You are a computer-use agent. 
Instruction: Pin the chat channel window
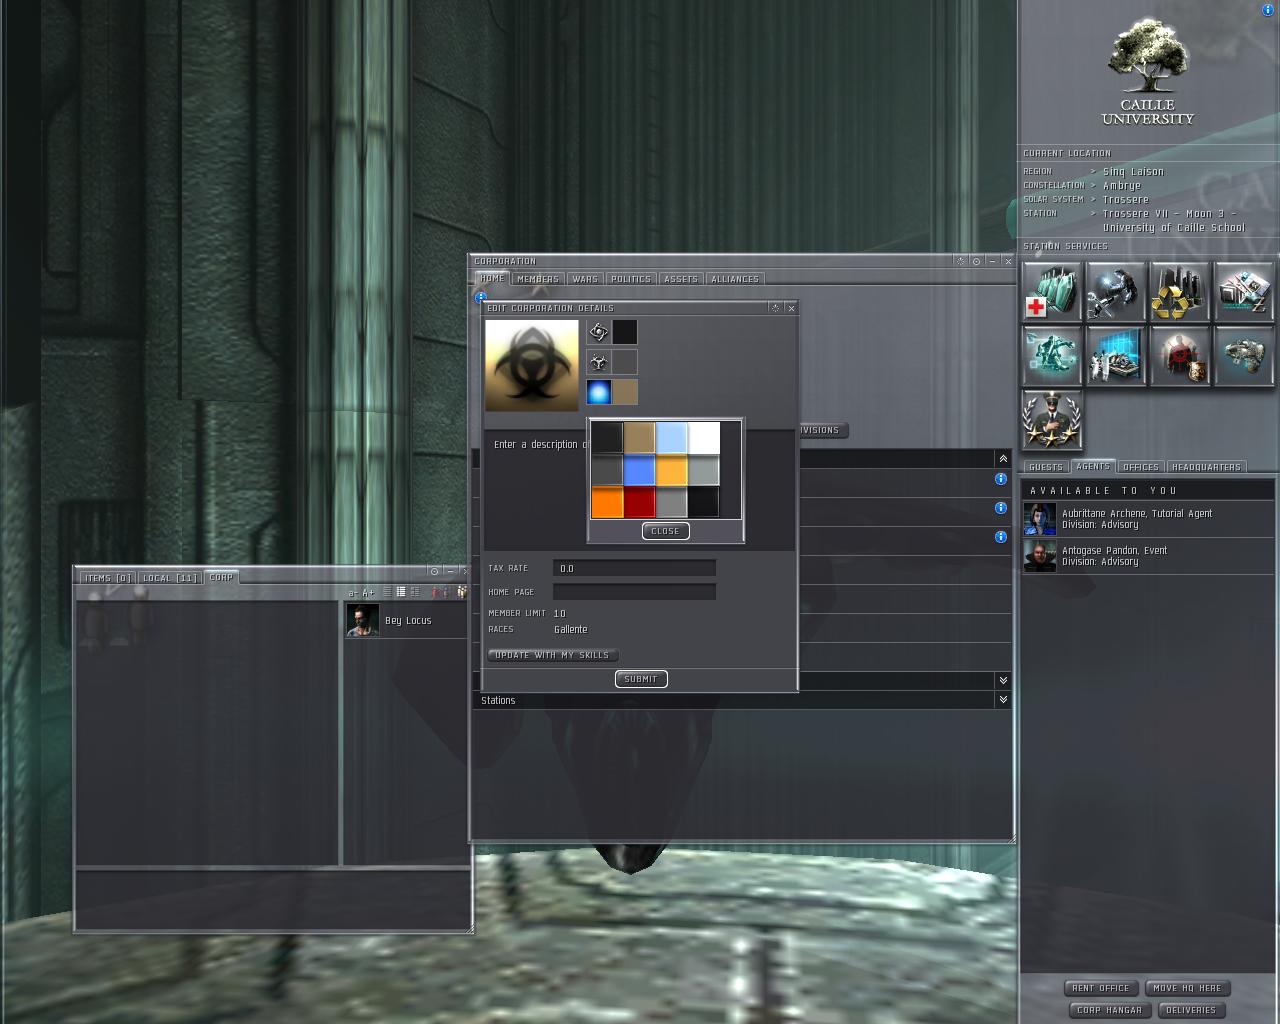(434, 571)
